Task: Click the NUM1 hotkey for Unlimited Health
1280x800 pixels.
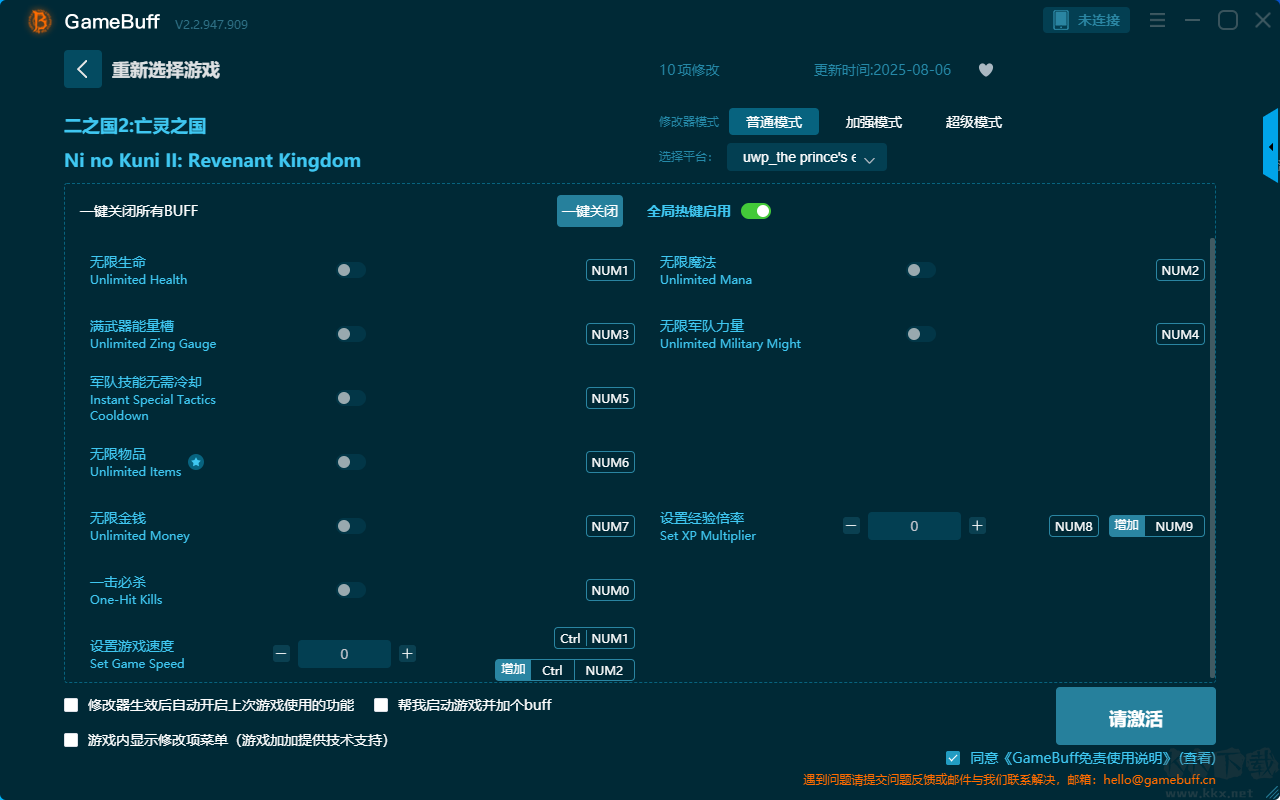Action: point(610,270)
